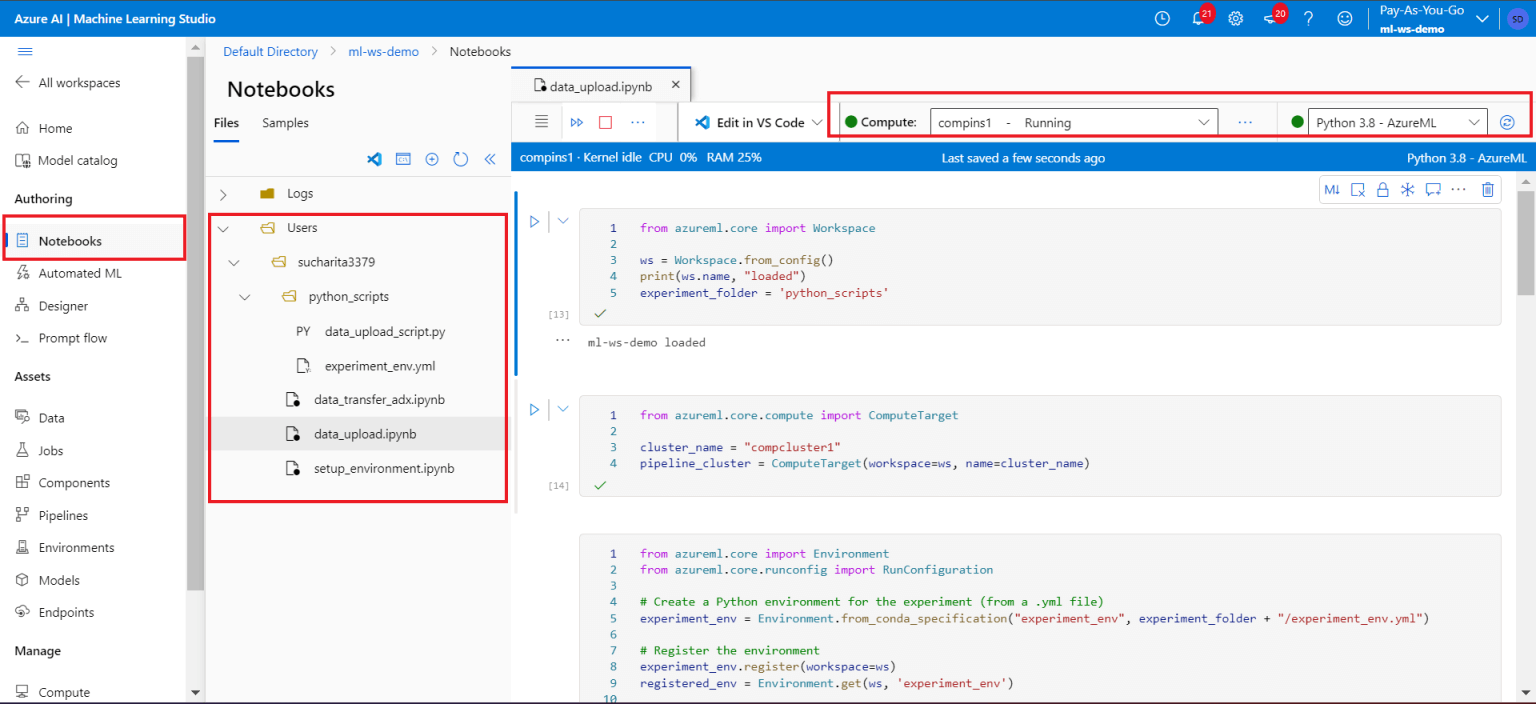
Task: Refresh the file explorer list
Action: pos(461,159)
